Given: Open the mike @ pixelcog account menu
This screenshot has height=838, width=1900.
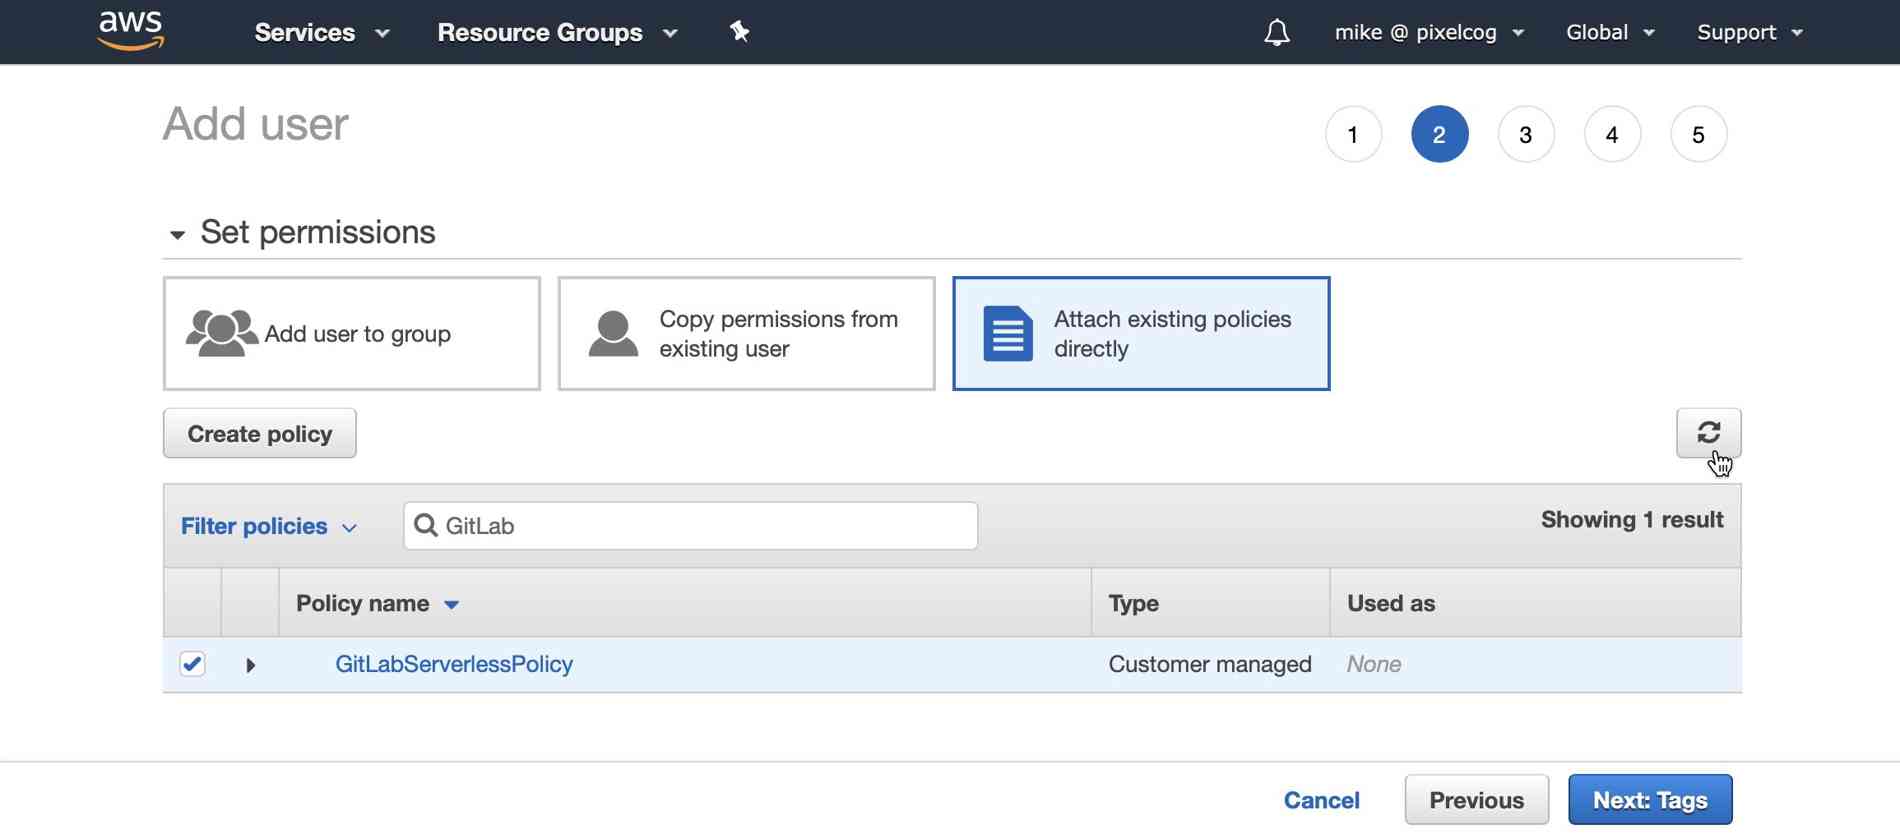Looking at the screenshot, I should pyautogui.click(x=1428, y=32).
